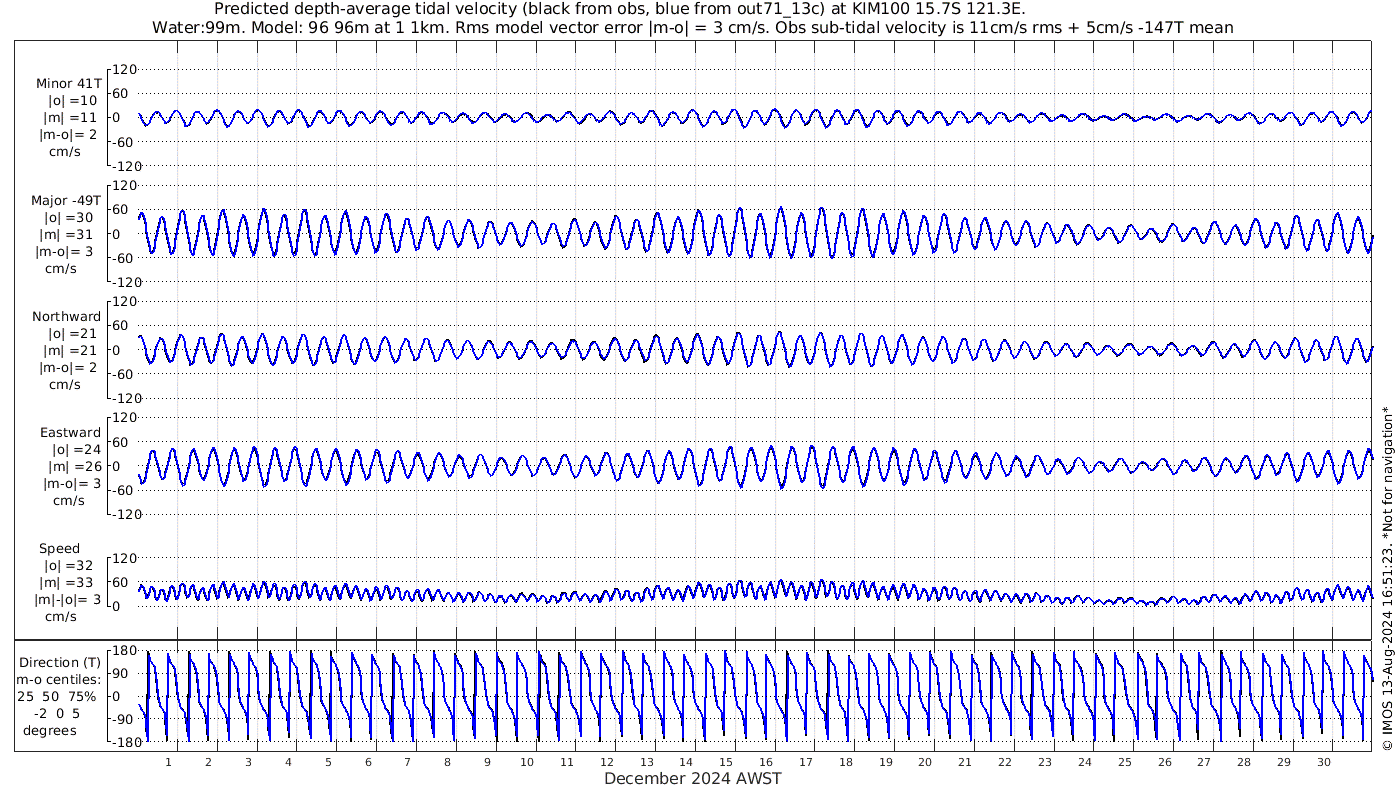Screen dimensions: 1400x800
Task: Click the '25 50 75%' centile header
Action: (x=56, y=697)
